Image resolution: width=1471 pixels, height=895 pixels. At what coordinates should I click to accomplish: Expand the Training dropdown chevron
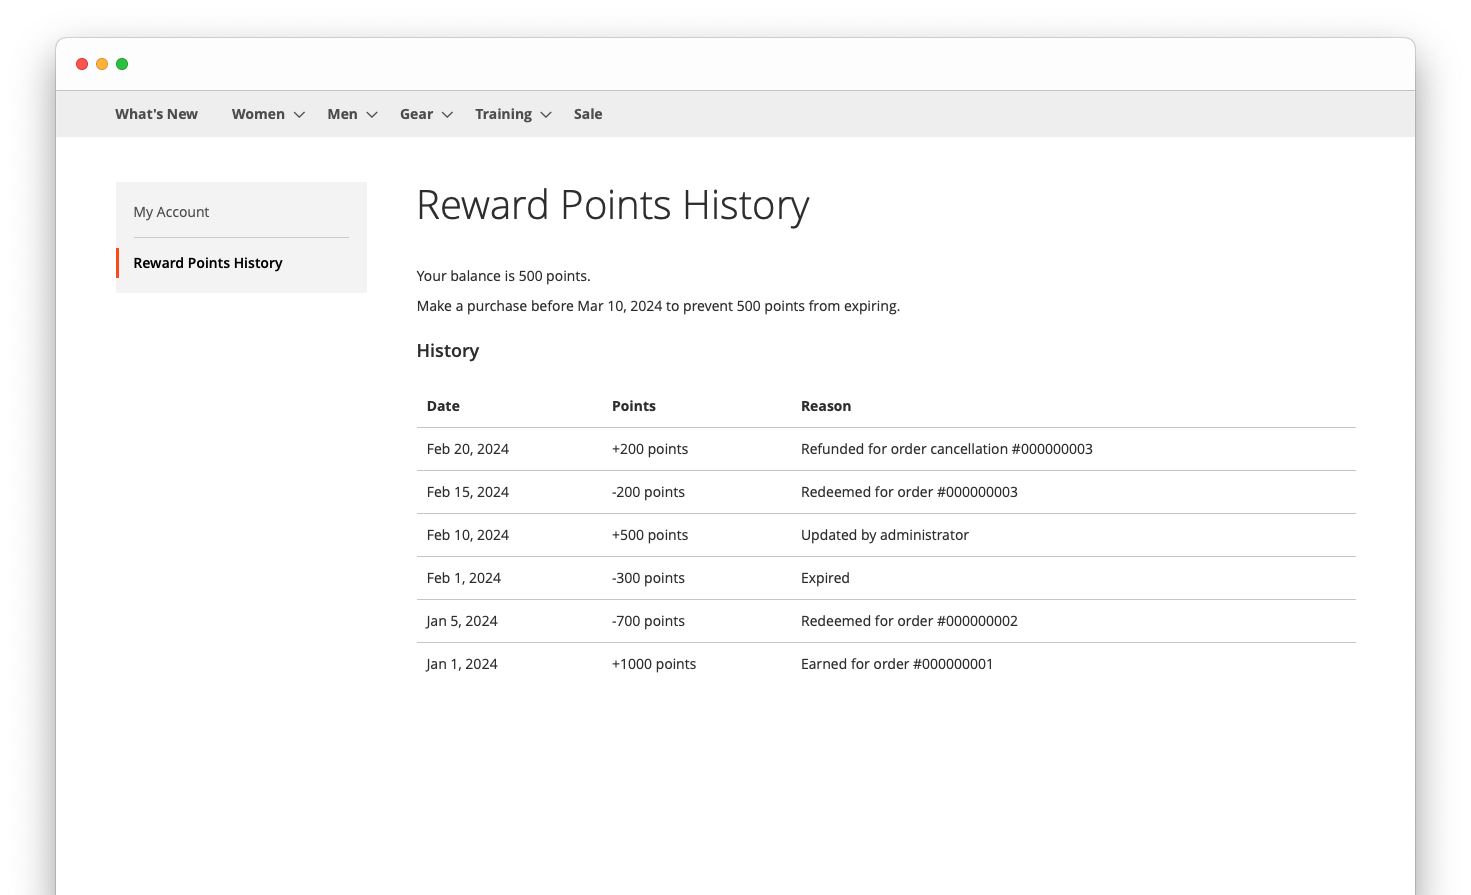click(x=545, y=114)
